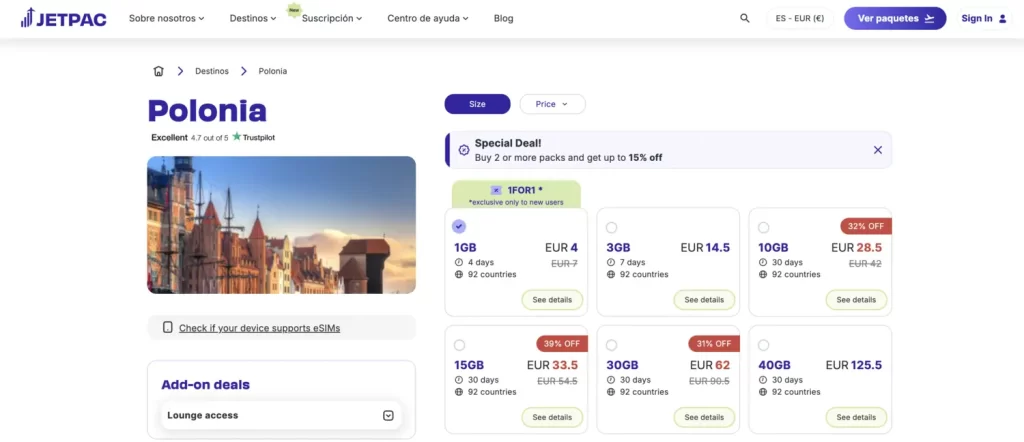Expand the Sobre nosotros menu
This screenshot has width=1024, height=442.
point(167,18)
